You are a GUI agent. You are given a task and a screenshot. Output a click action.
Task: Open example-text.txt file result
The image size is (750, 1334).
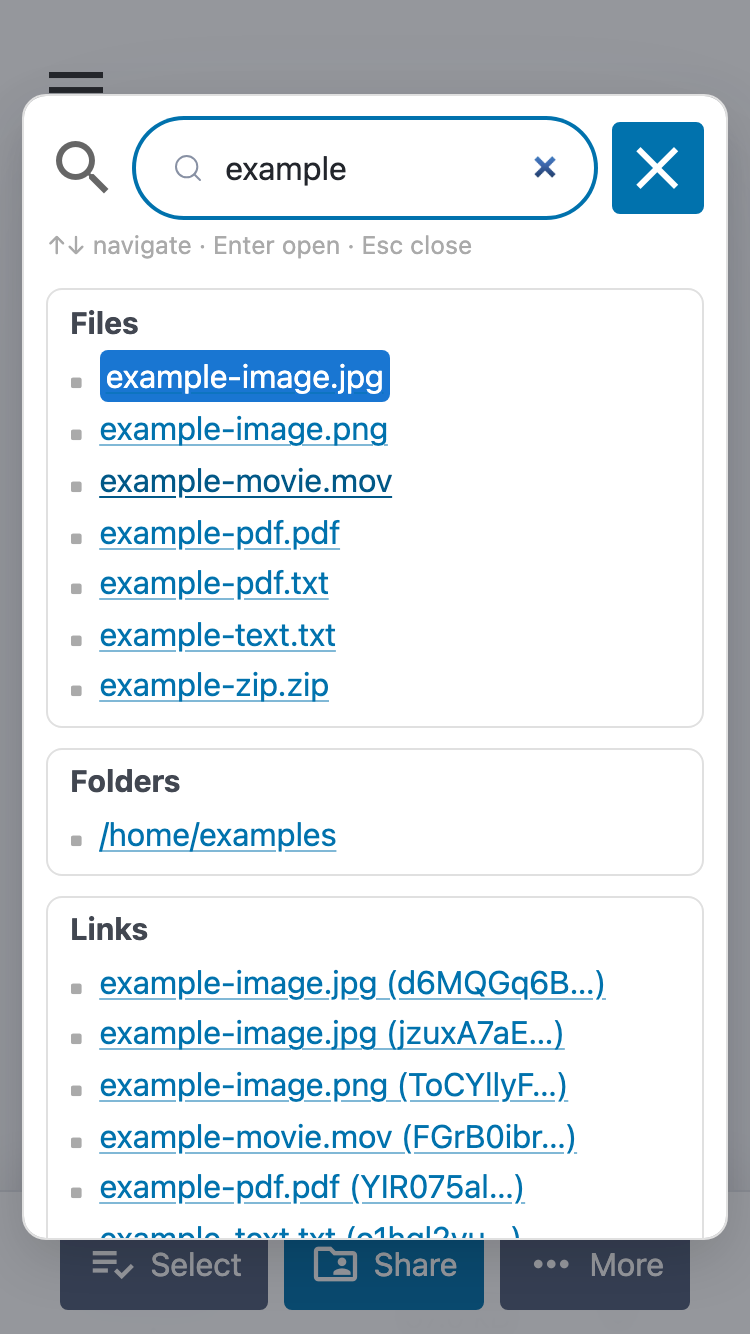(x=218, y=636)
